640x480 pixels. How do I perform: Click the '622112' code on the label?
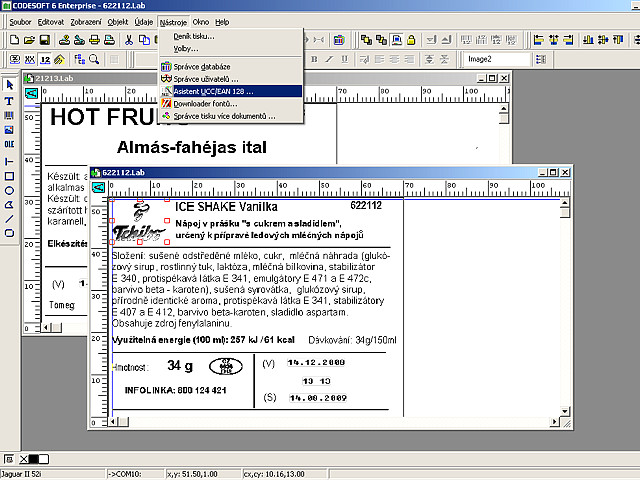366,205
